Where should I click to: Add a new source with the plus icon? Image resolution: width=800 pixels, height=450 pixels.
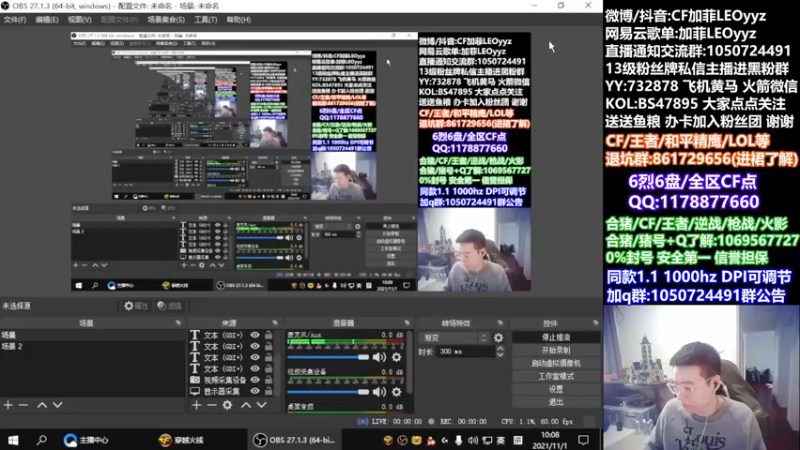[x=197, y=405]
